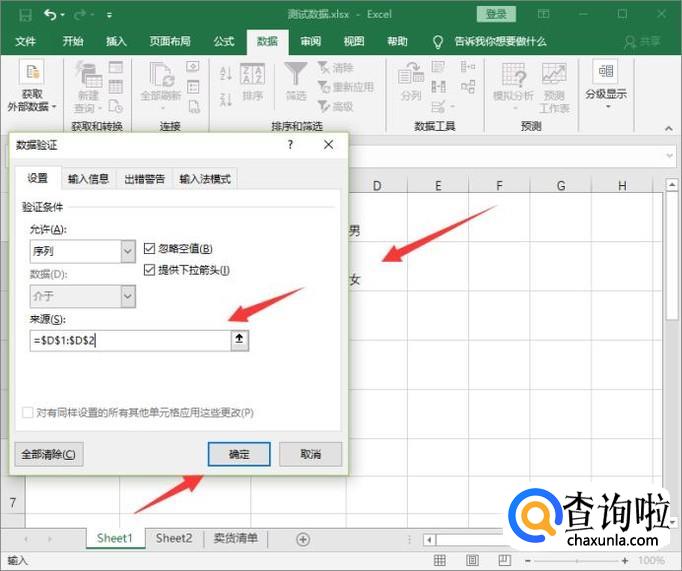
Task: Click the 取消 button
Action: click(x=311, y=454)
